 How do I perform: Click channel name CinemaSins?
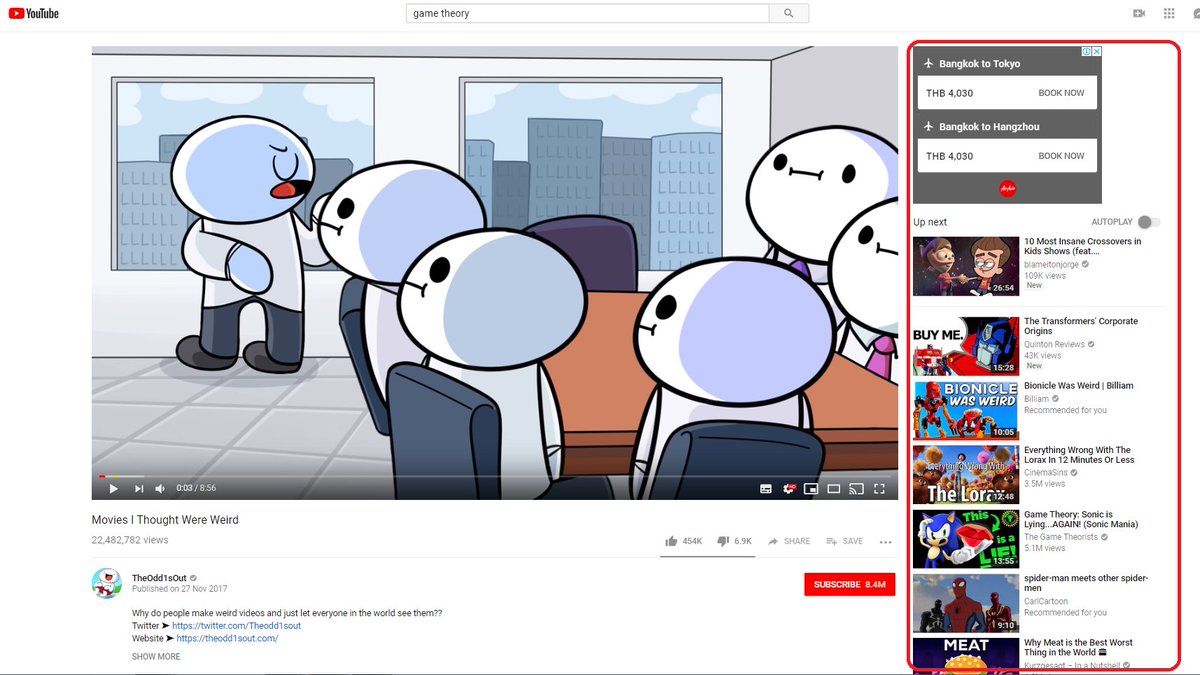(1046, 473)
